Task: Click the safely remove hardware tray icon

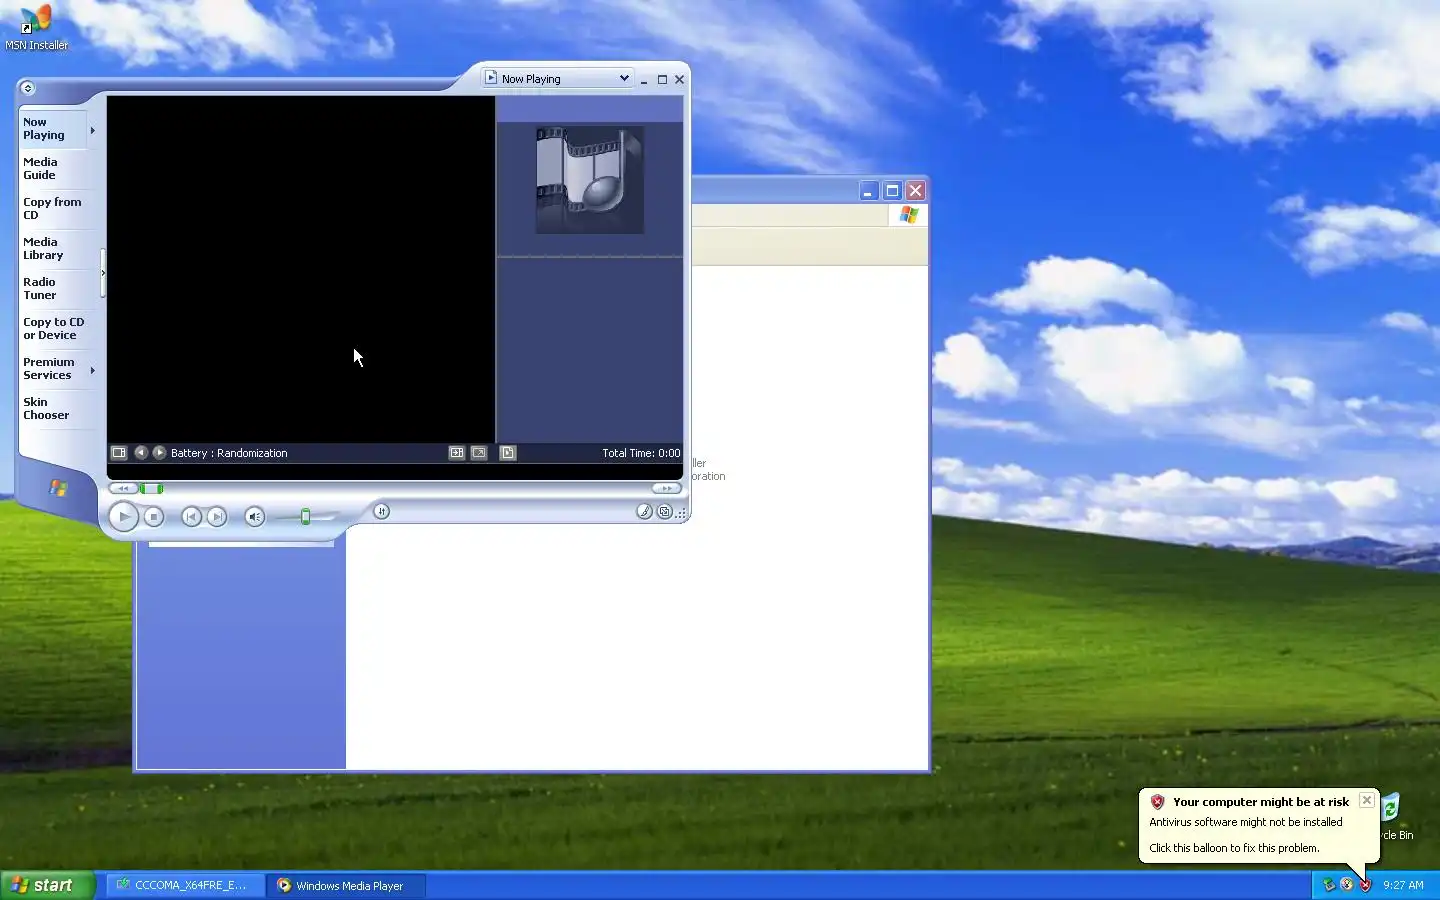Action: point(1329,885)
